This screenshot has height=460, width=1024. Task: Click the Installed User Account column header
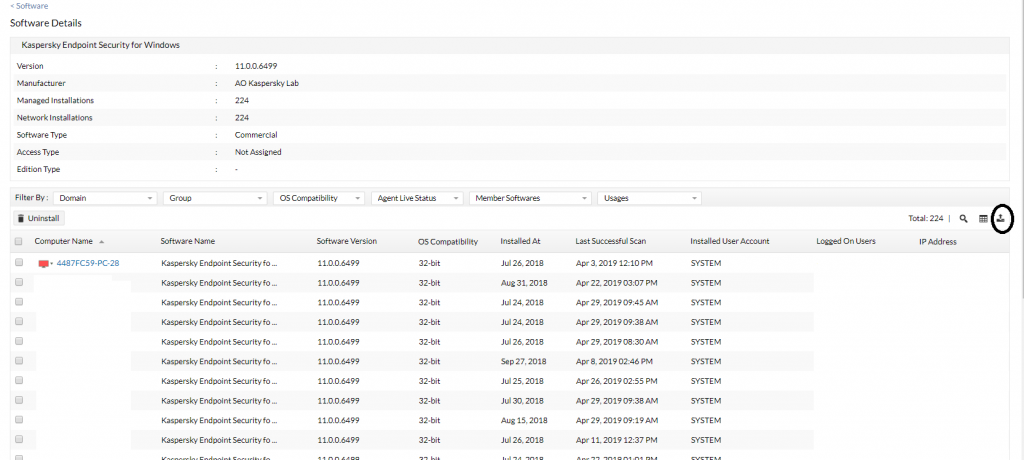729,241
